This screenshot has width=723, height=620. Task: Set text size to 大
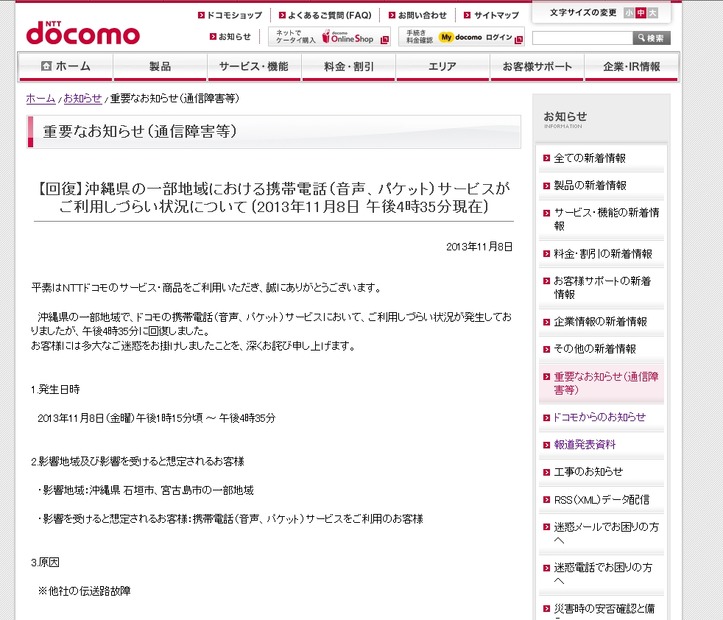(x=652, y=13)
